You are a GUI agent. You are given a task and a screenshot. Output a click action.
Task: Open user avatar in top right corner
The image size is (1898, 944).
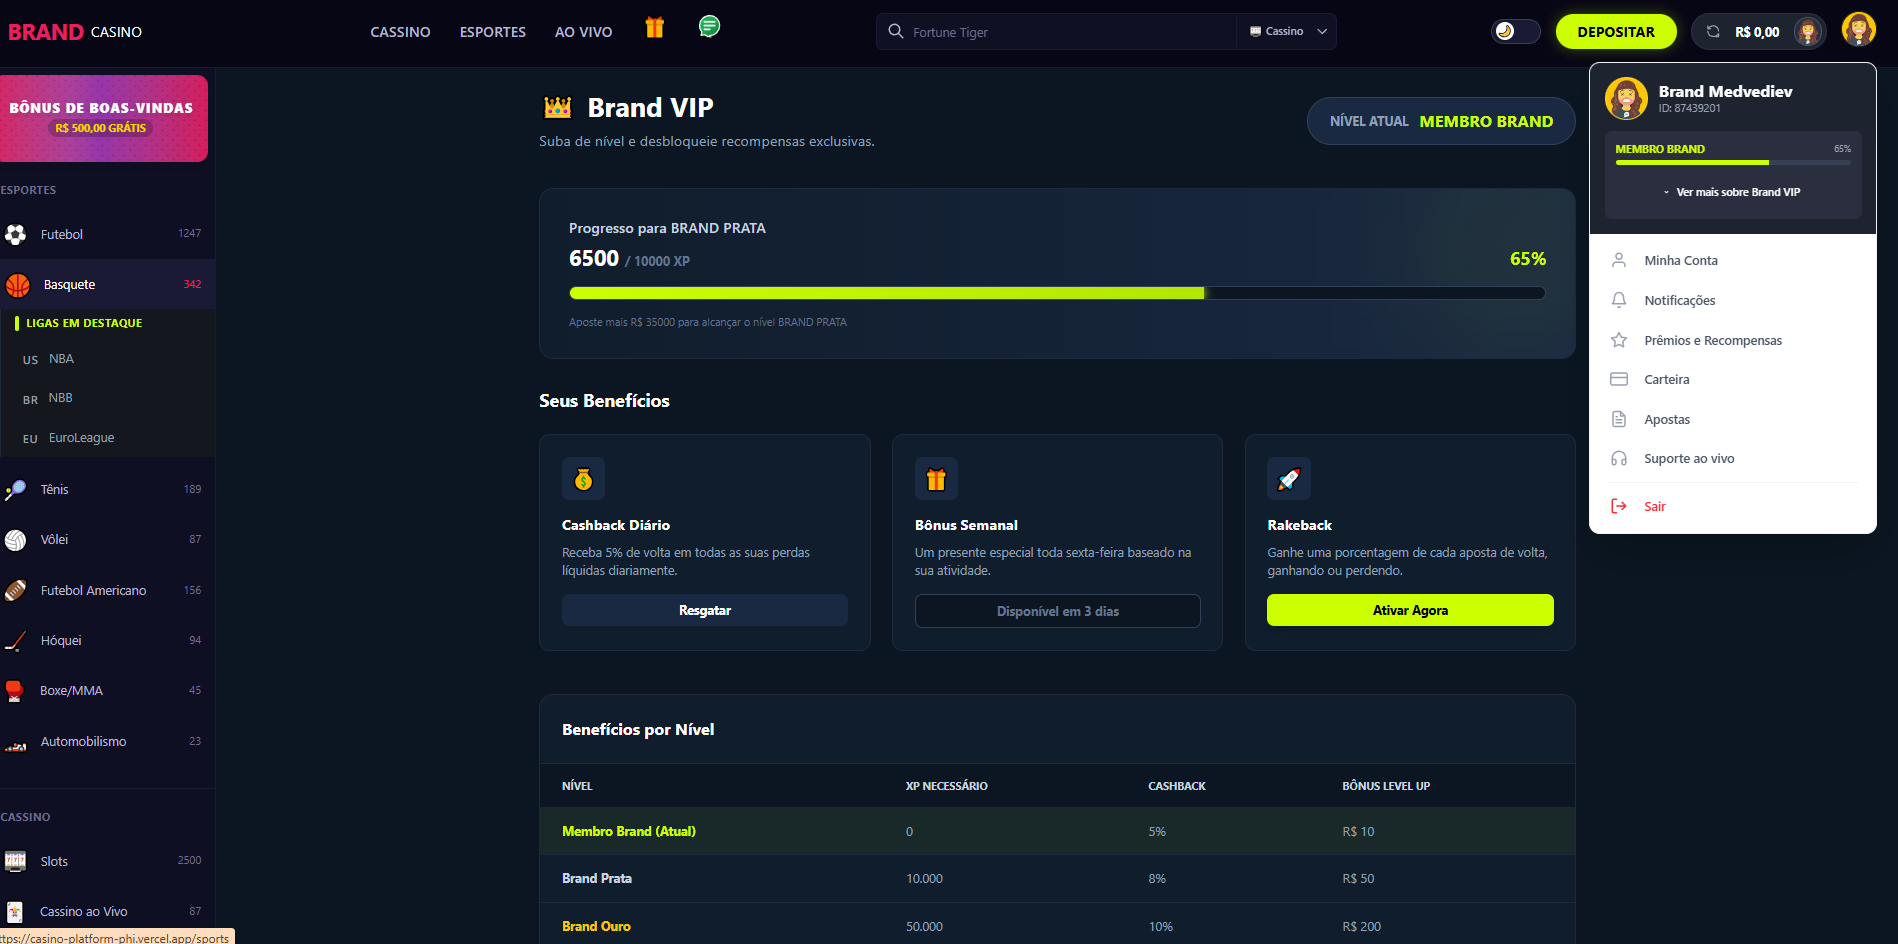pyautogui.click(x=1858, y=30)
